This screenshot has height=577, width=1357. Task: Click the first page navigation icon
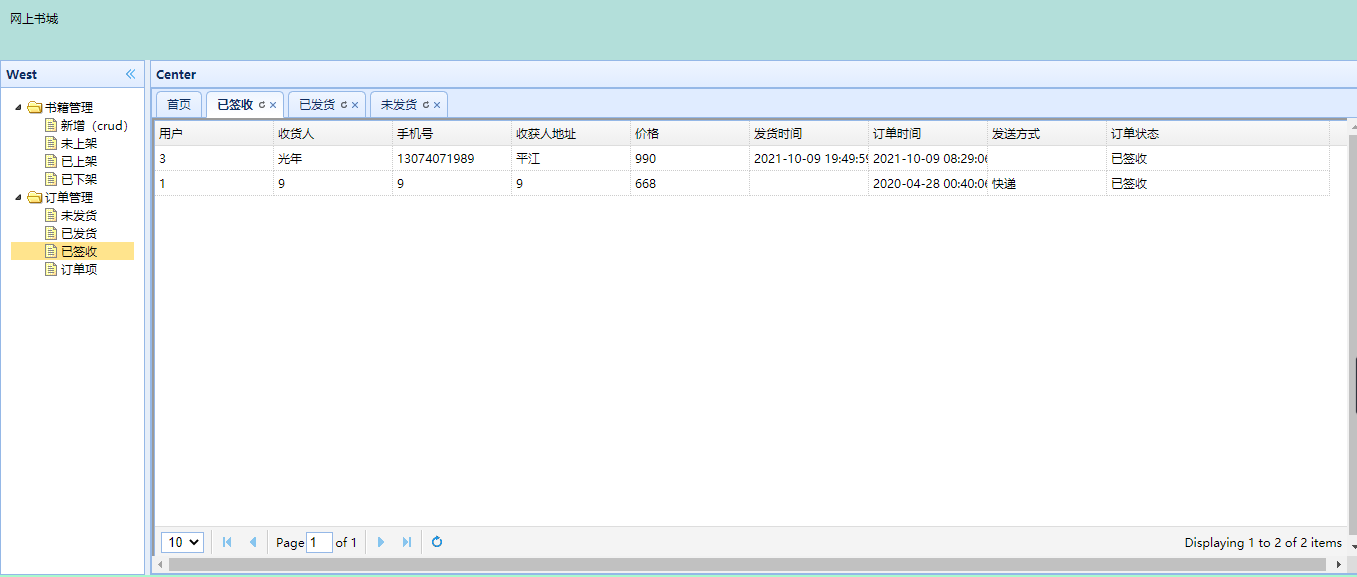(226, 542)
